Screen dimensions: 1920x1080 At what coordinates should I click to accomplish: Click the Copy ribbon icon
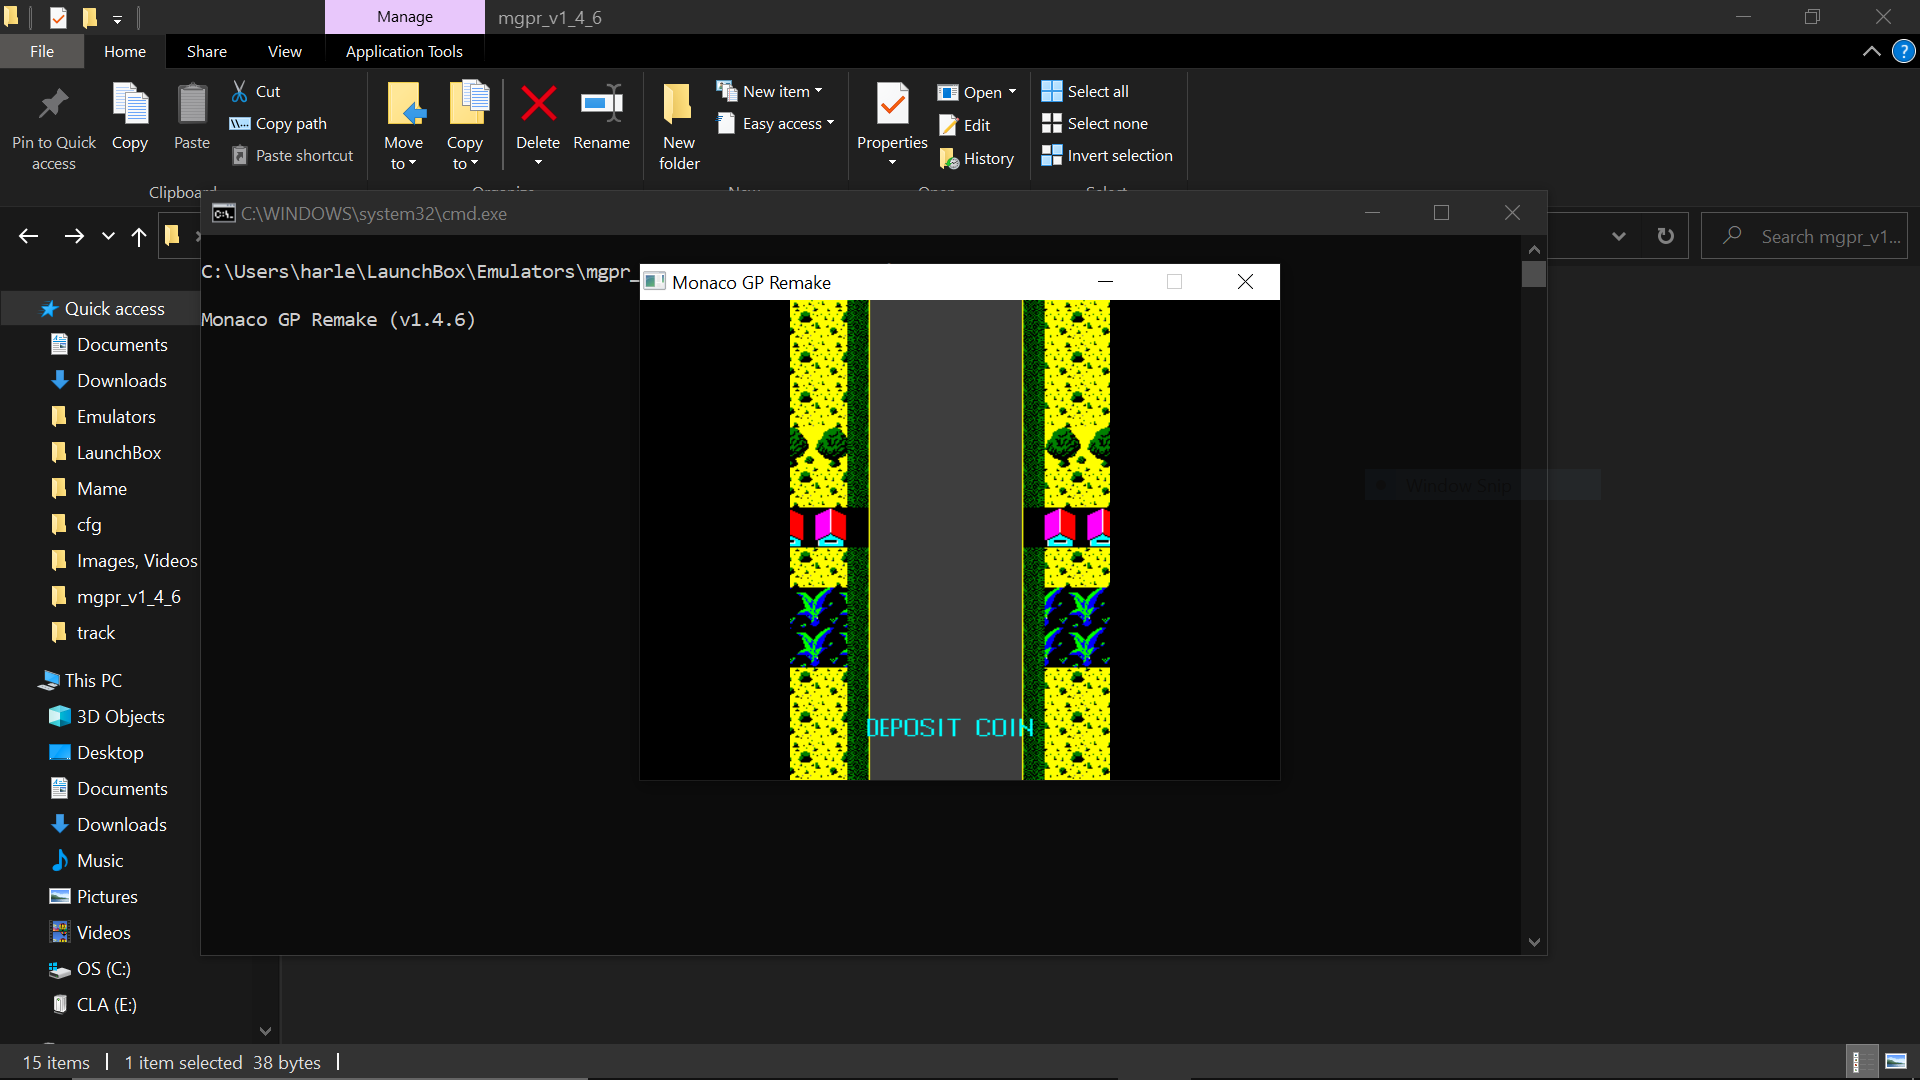pos(130,104)
